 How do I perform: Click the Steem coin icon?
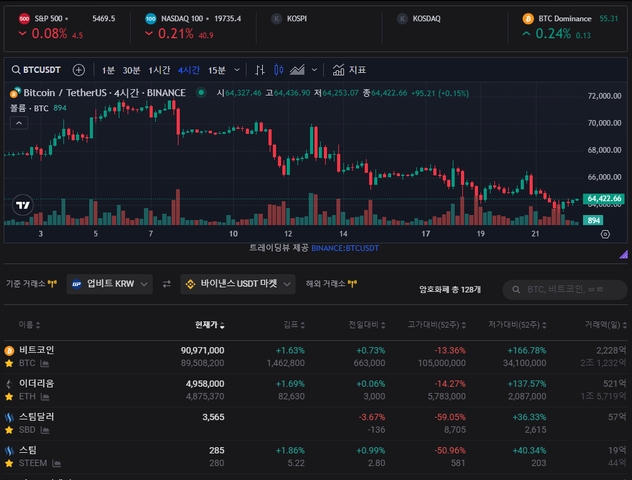[9, 451]
